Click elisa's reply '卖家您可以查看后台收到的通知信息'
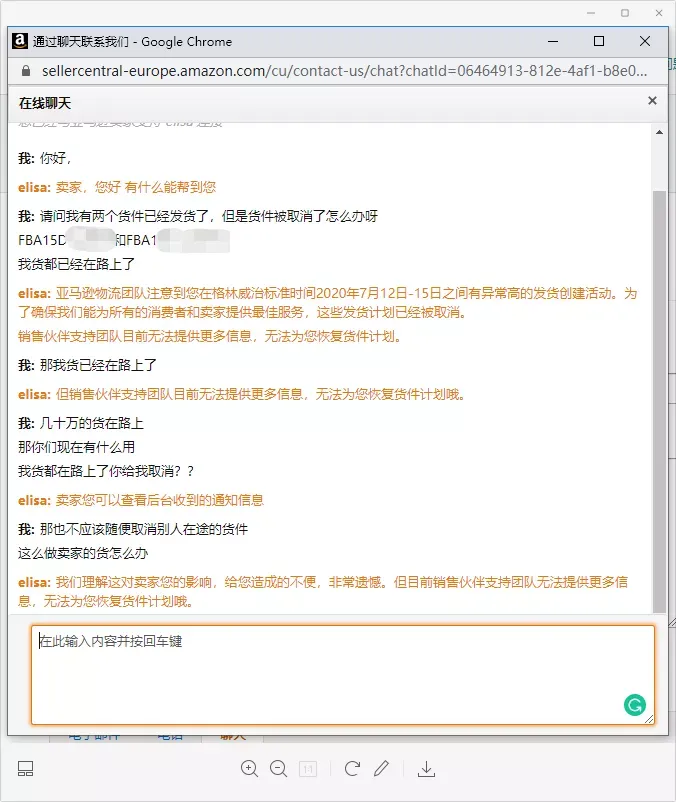676x802 pixels. [160, 500]
